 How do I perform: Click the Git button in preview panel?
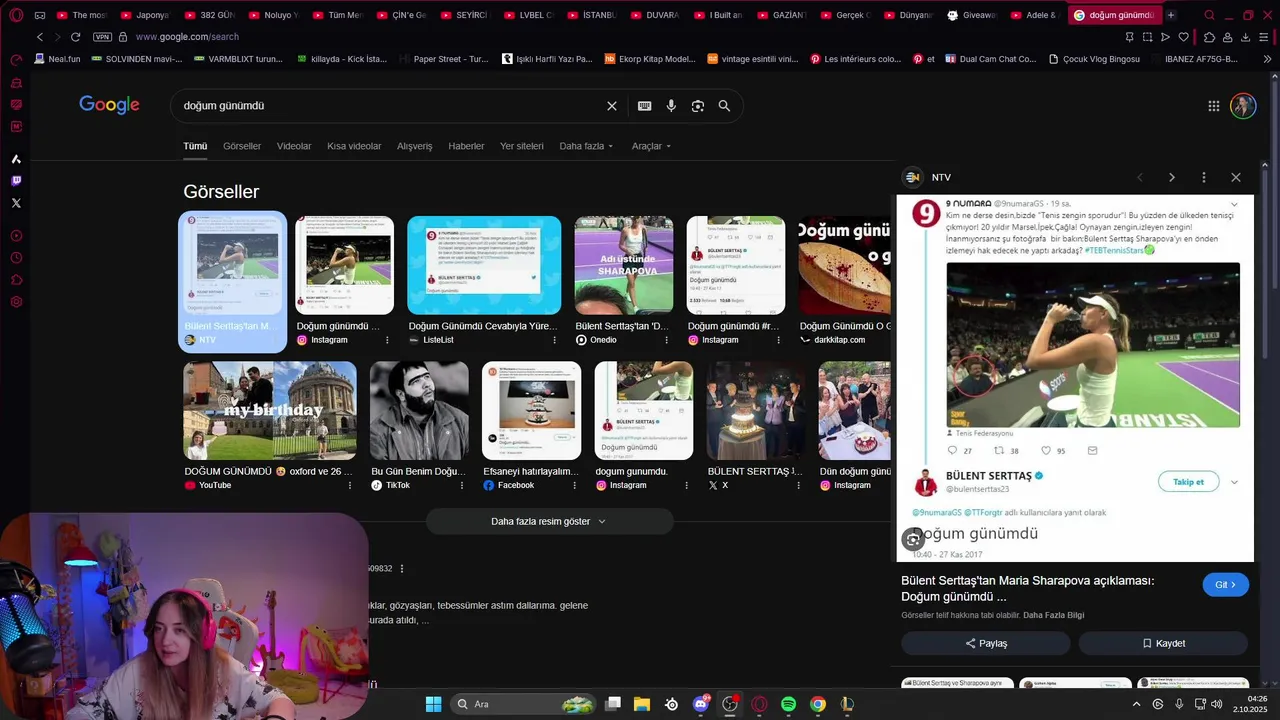[x=1226, y=585]
